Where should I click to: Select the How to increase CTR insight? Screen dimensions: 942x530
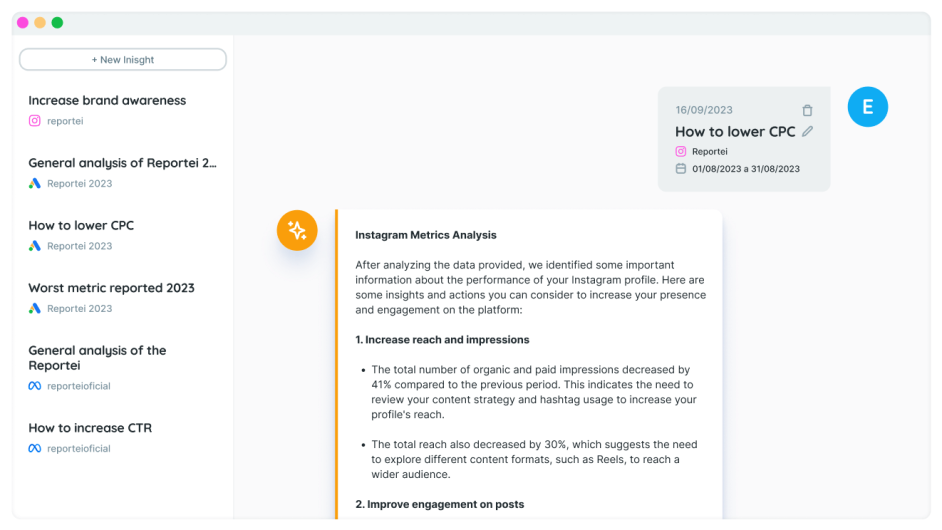[90, 428]
